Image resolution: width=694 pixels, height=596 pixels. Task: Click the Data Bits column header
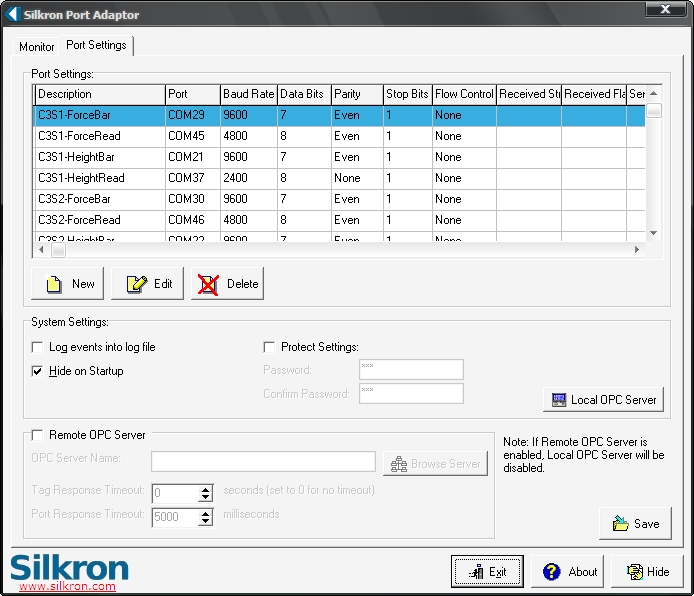304,94
